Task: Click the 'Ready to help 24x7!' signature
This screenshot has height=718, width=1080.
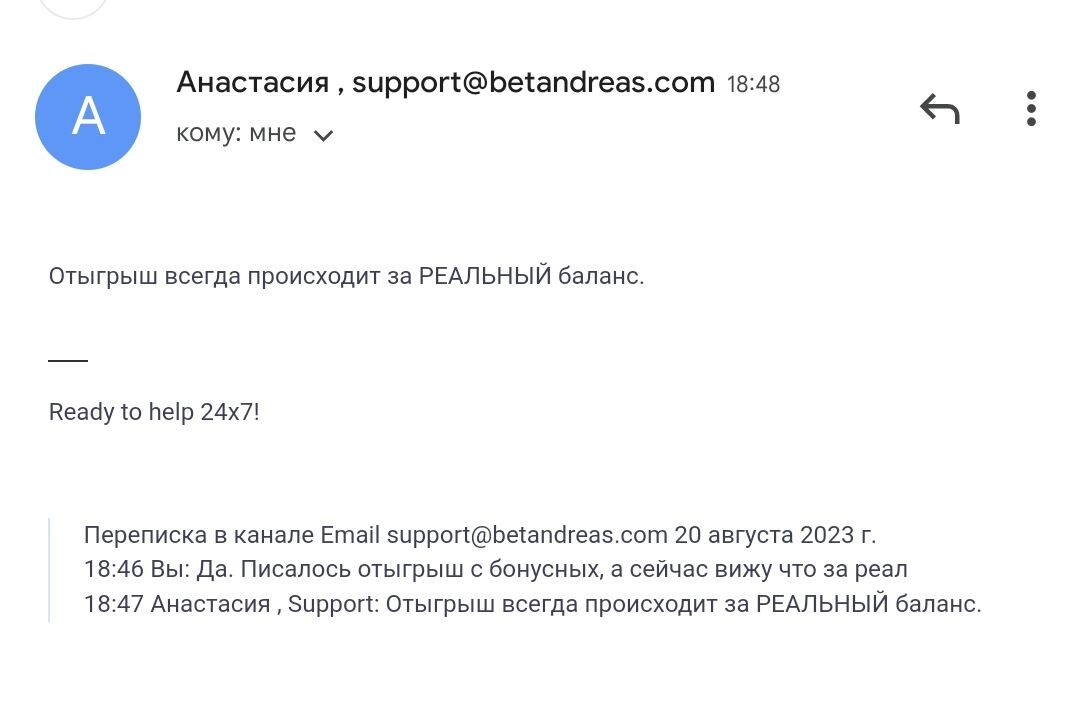Action: click(154, 412)
